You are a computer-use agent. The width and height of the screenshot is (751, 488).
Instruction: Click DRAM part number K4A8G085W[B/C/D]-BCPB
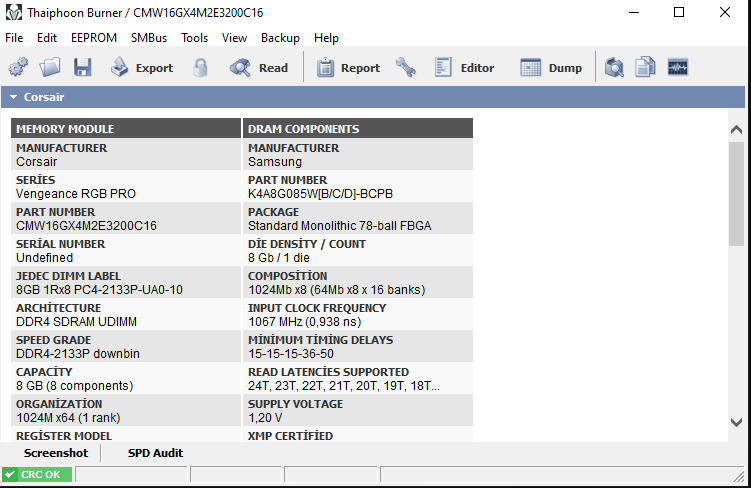click(320, 193)
